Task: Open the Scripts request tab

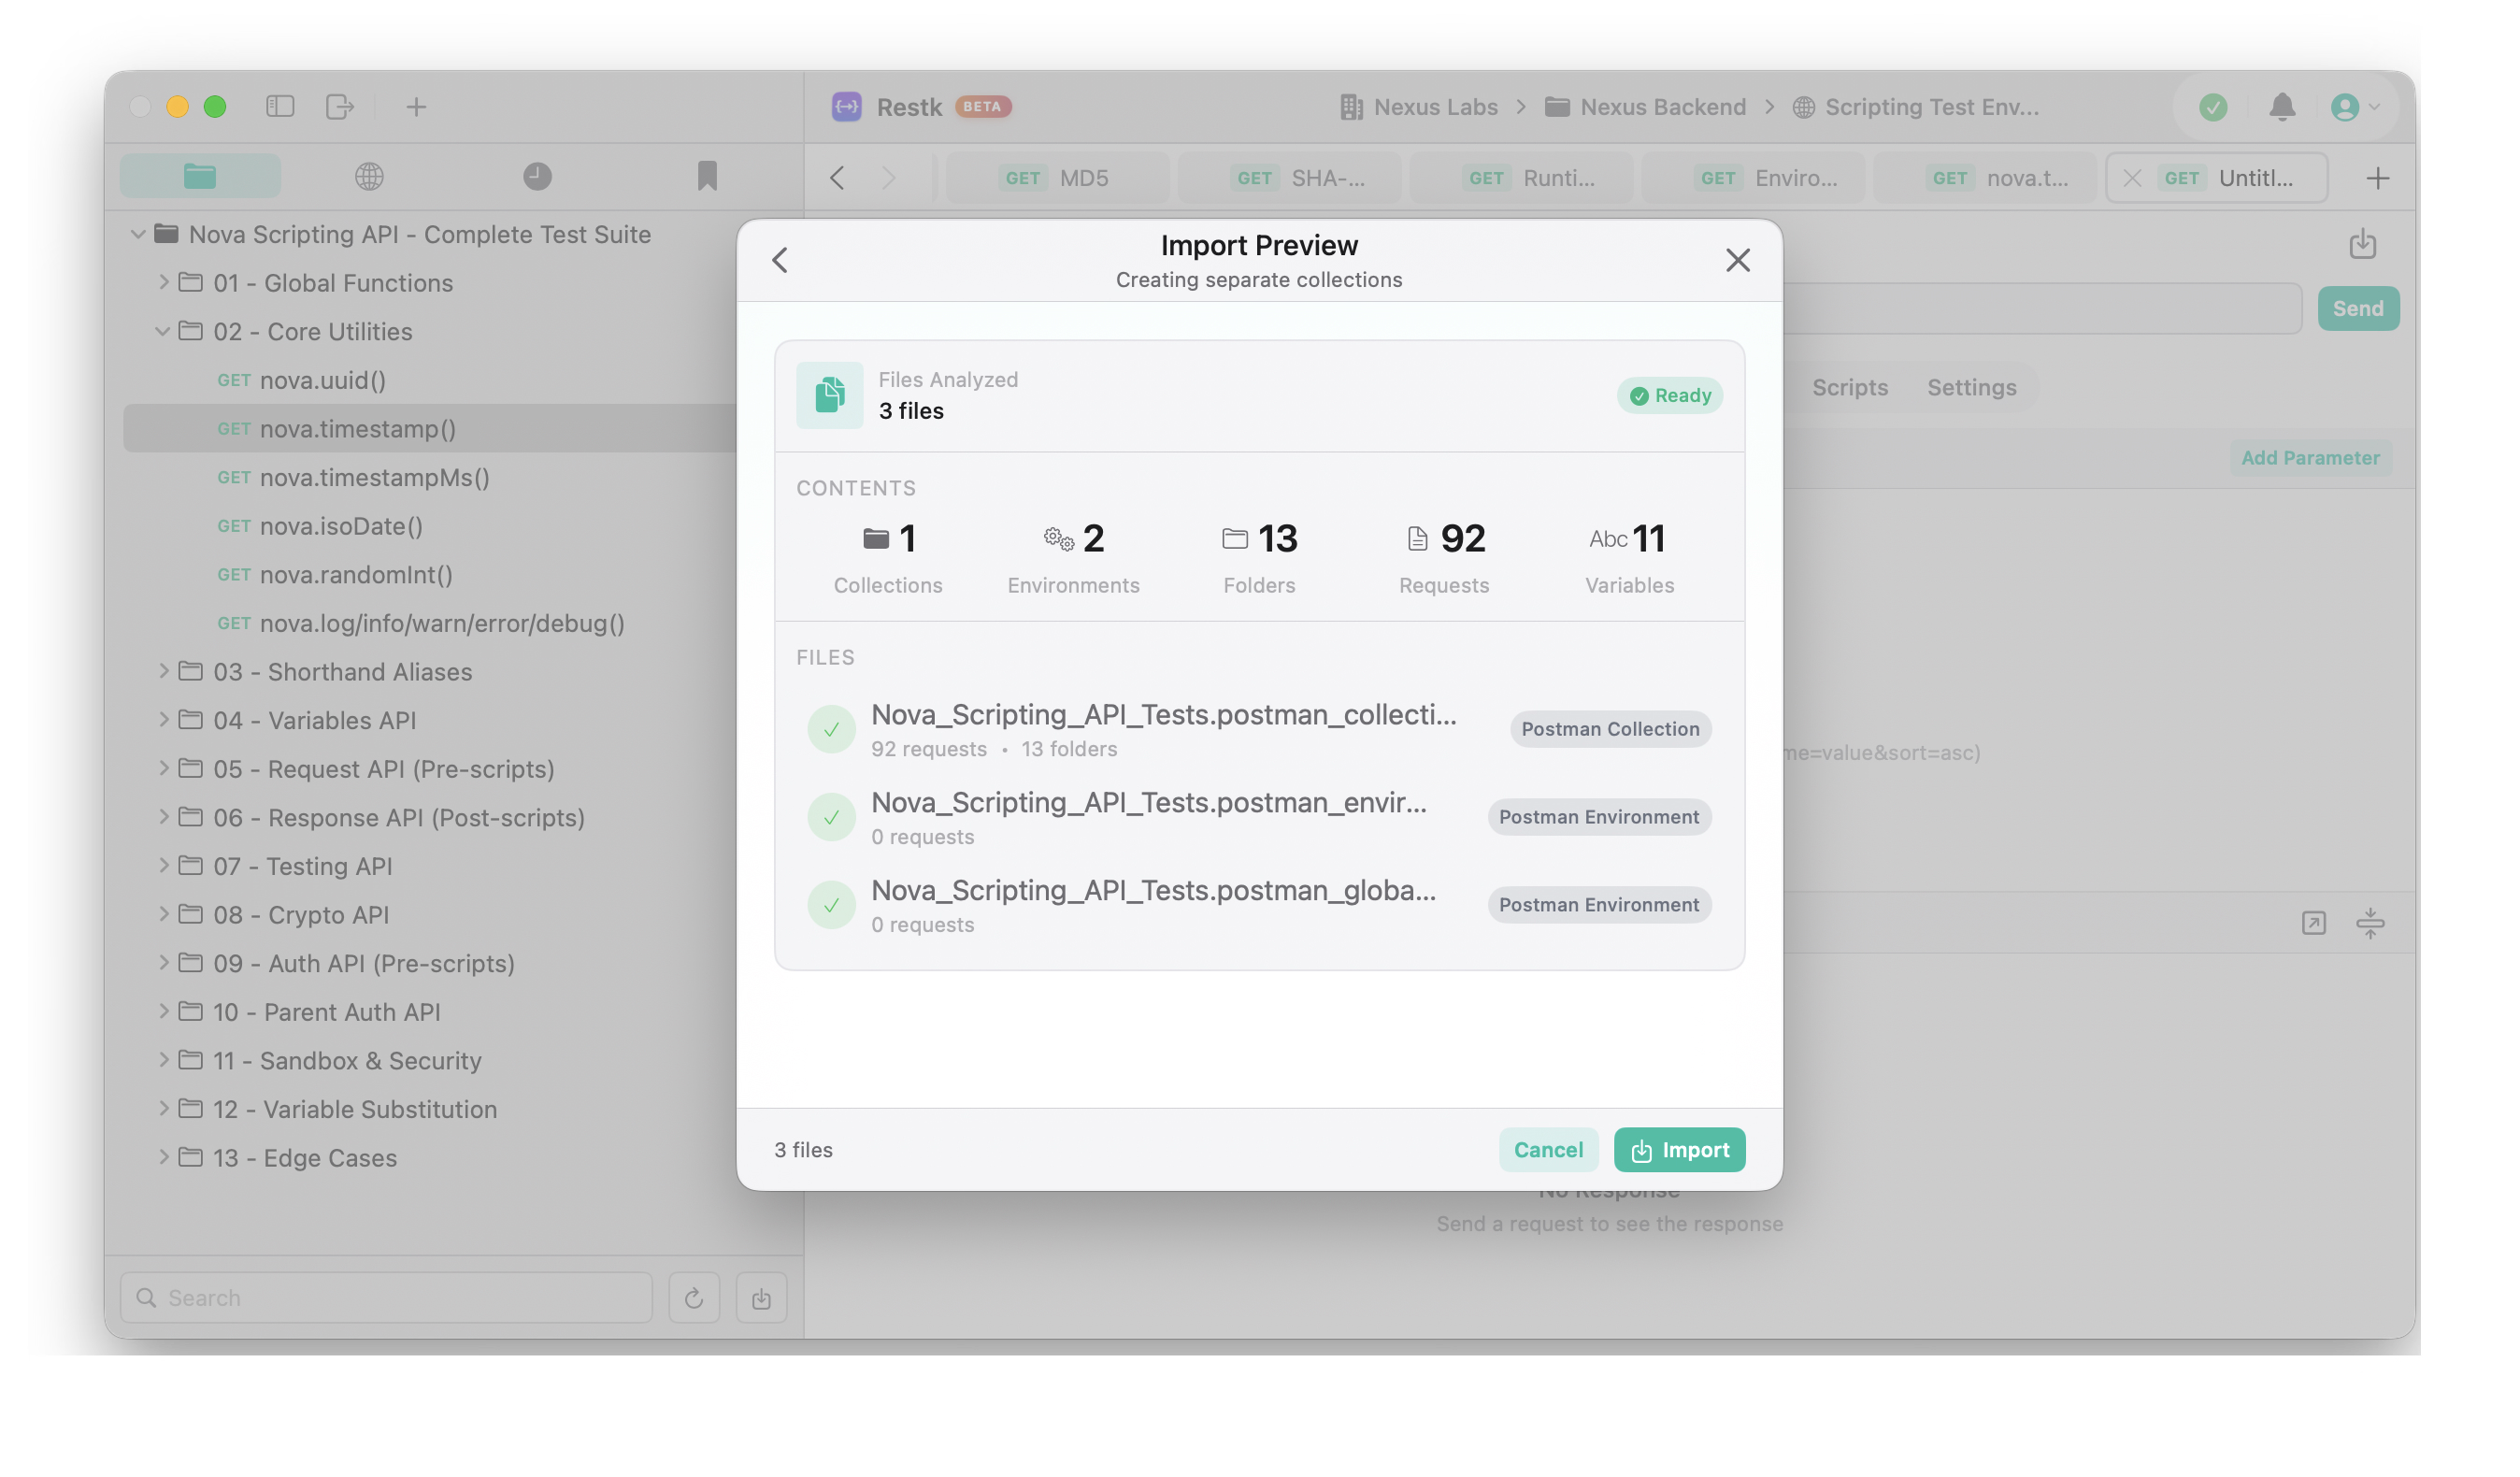Action: (x=1849, y=387)
